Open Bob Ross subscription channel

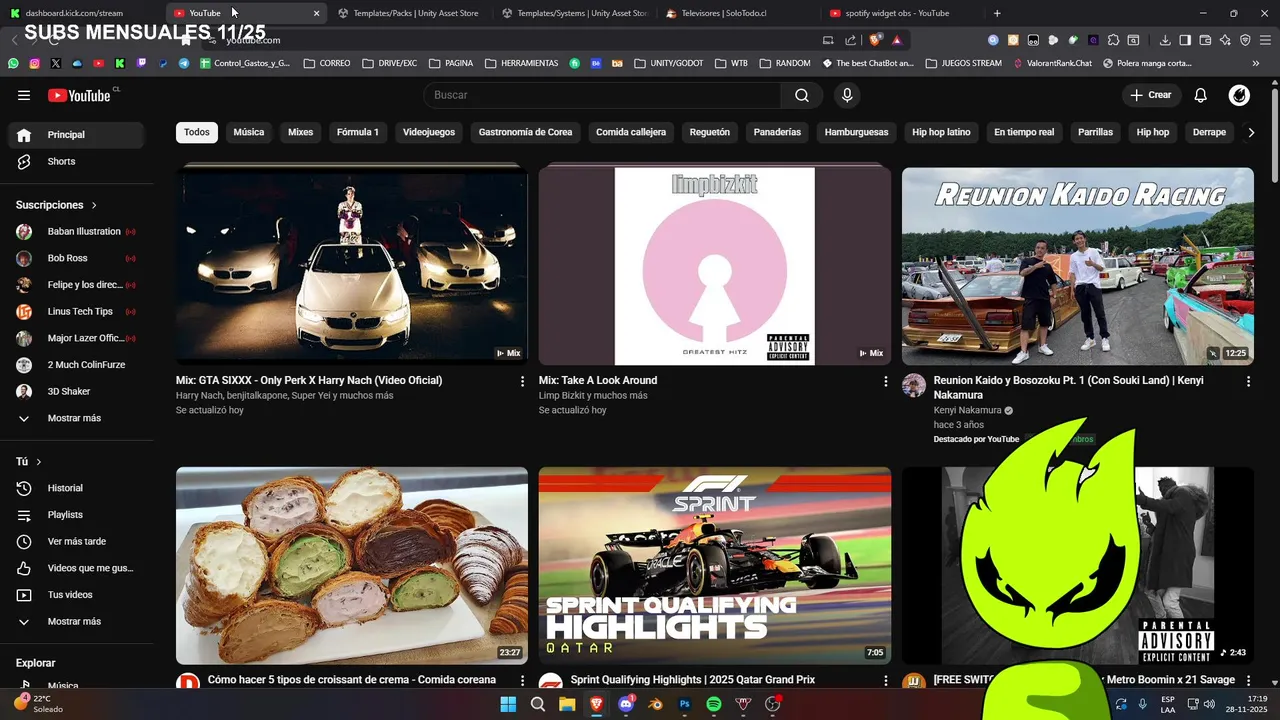pyautogui.click(x=76, y=258)
